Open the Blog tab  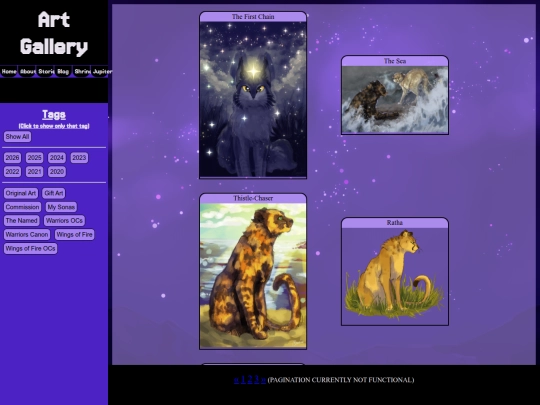tap(63, 72)
